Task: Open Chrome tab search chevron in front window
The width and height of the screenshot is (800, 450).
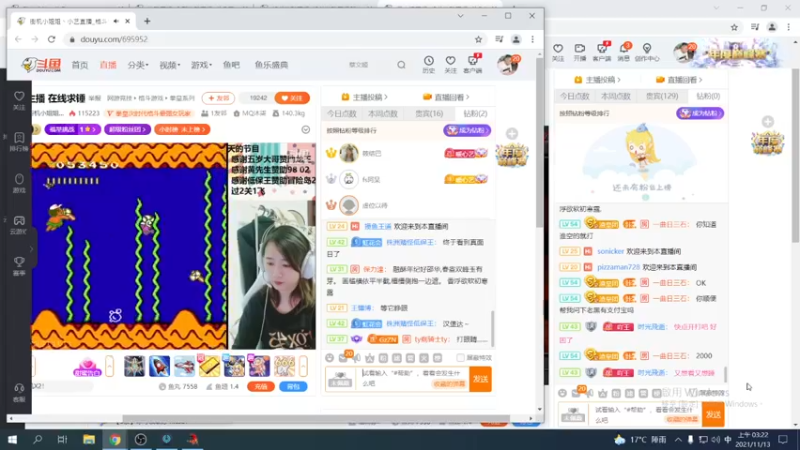Action: (460, 16)
